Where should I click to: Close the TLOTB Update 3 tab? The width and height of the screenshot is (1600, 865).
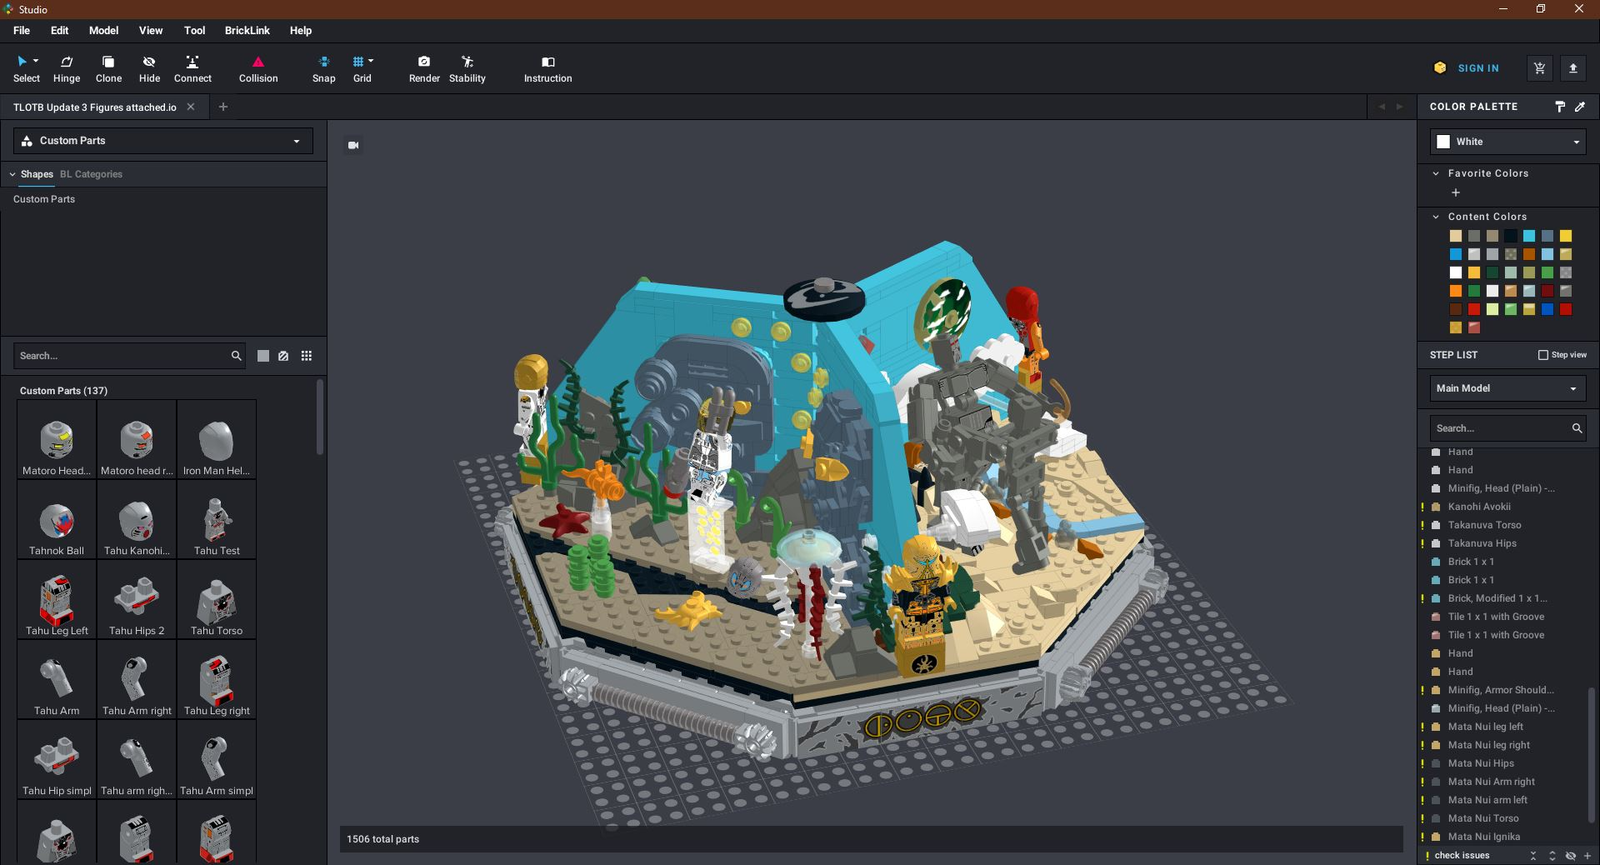(x=191, y=107)
